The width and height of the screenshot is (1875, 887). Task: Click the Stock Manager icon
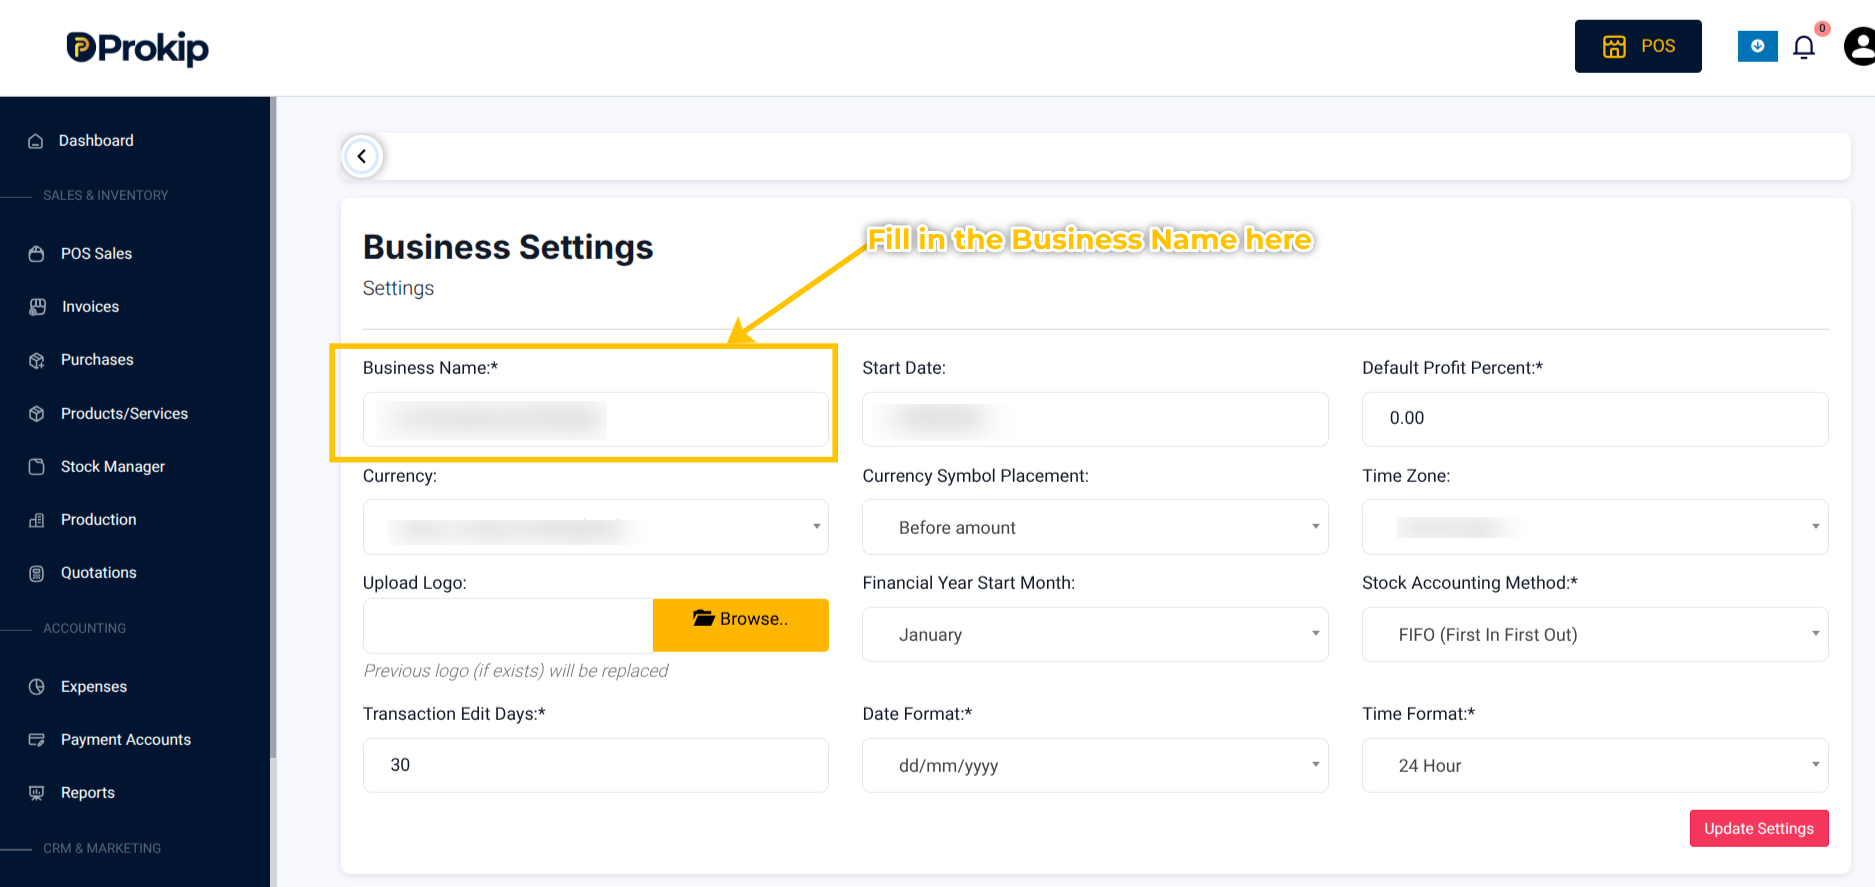[37, 467]
